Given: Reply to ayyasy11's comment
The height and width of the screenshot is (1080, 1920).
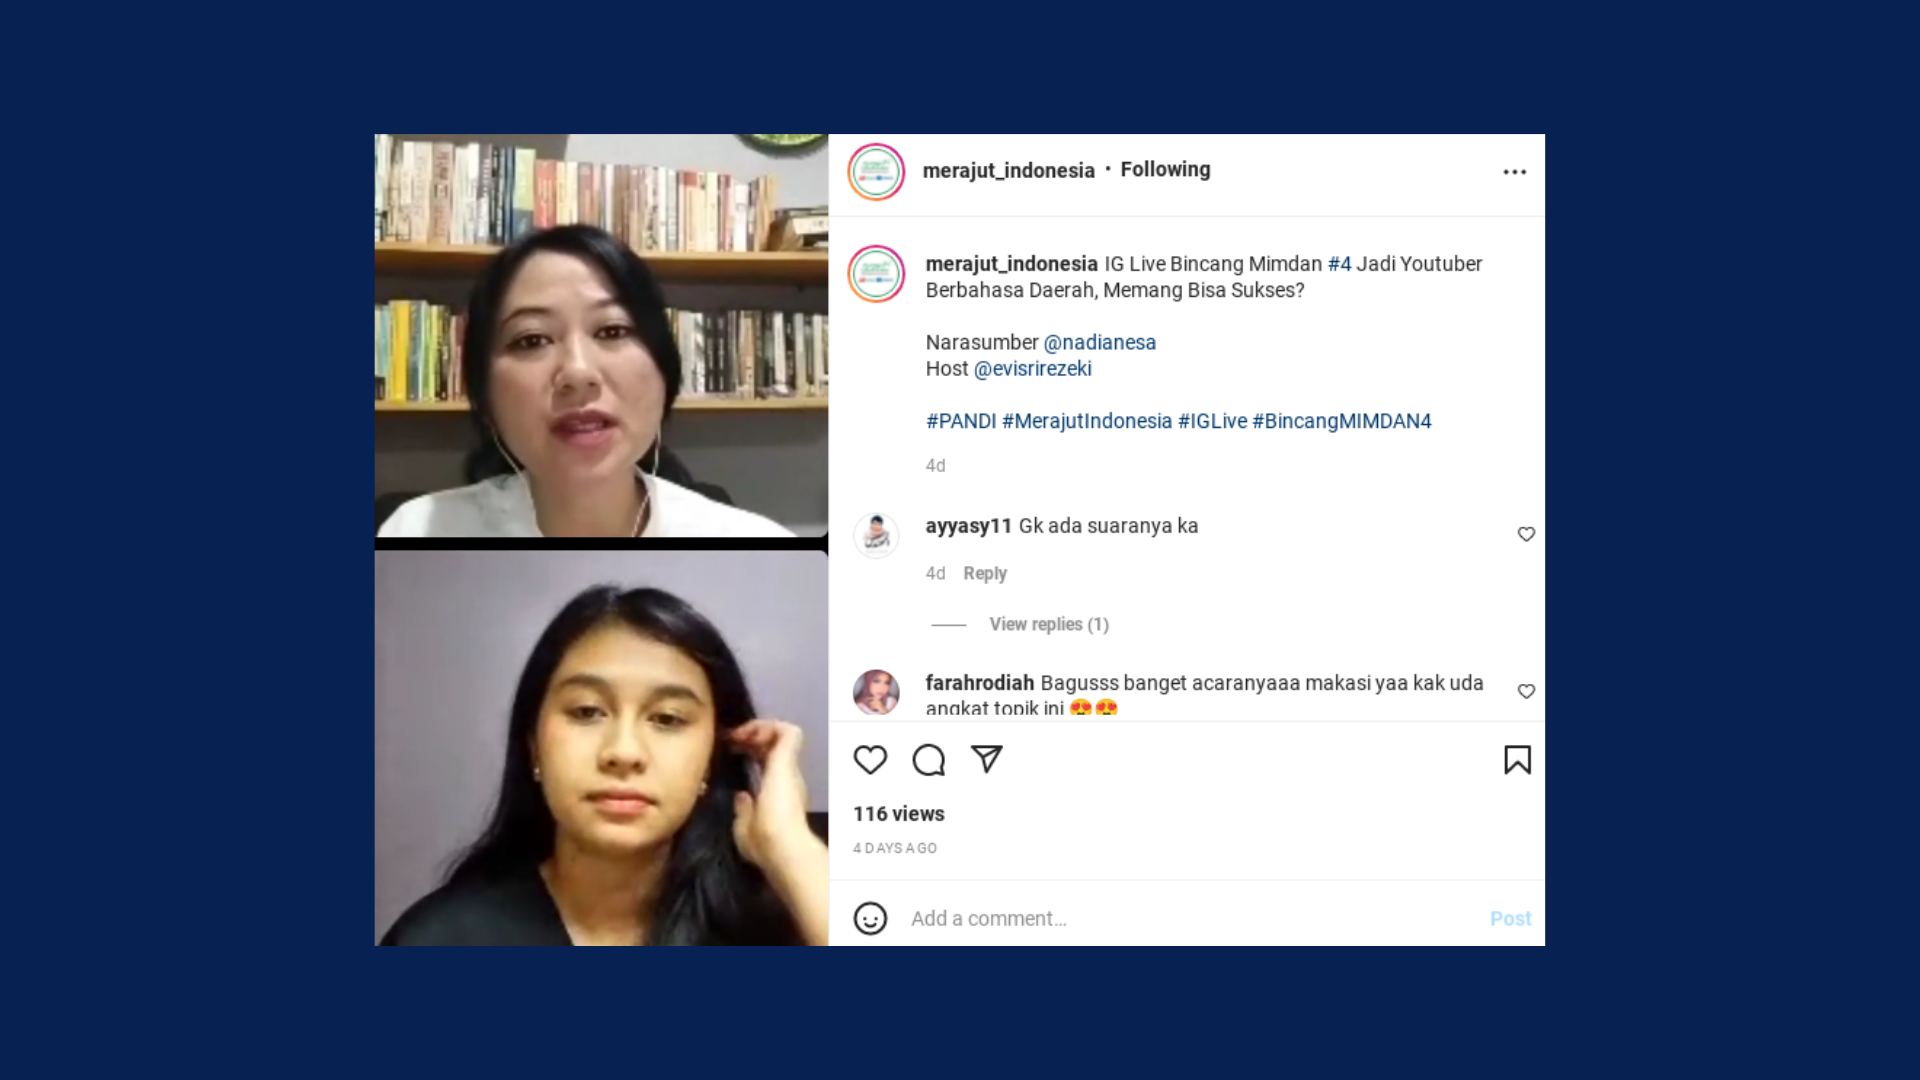Looking at the screenshot, I should coord(985,573).
